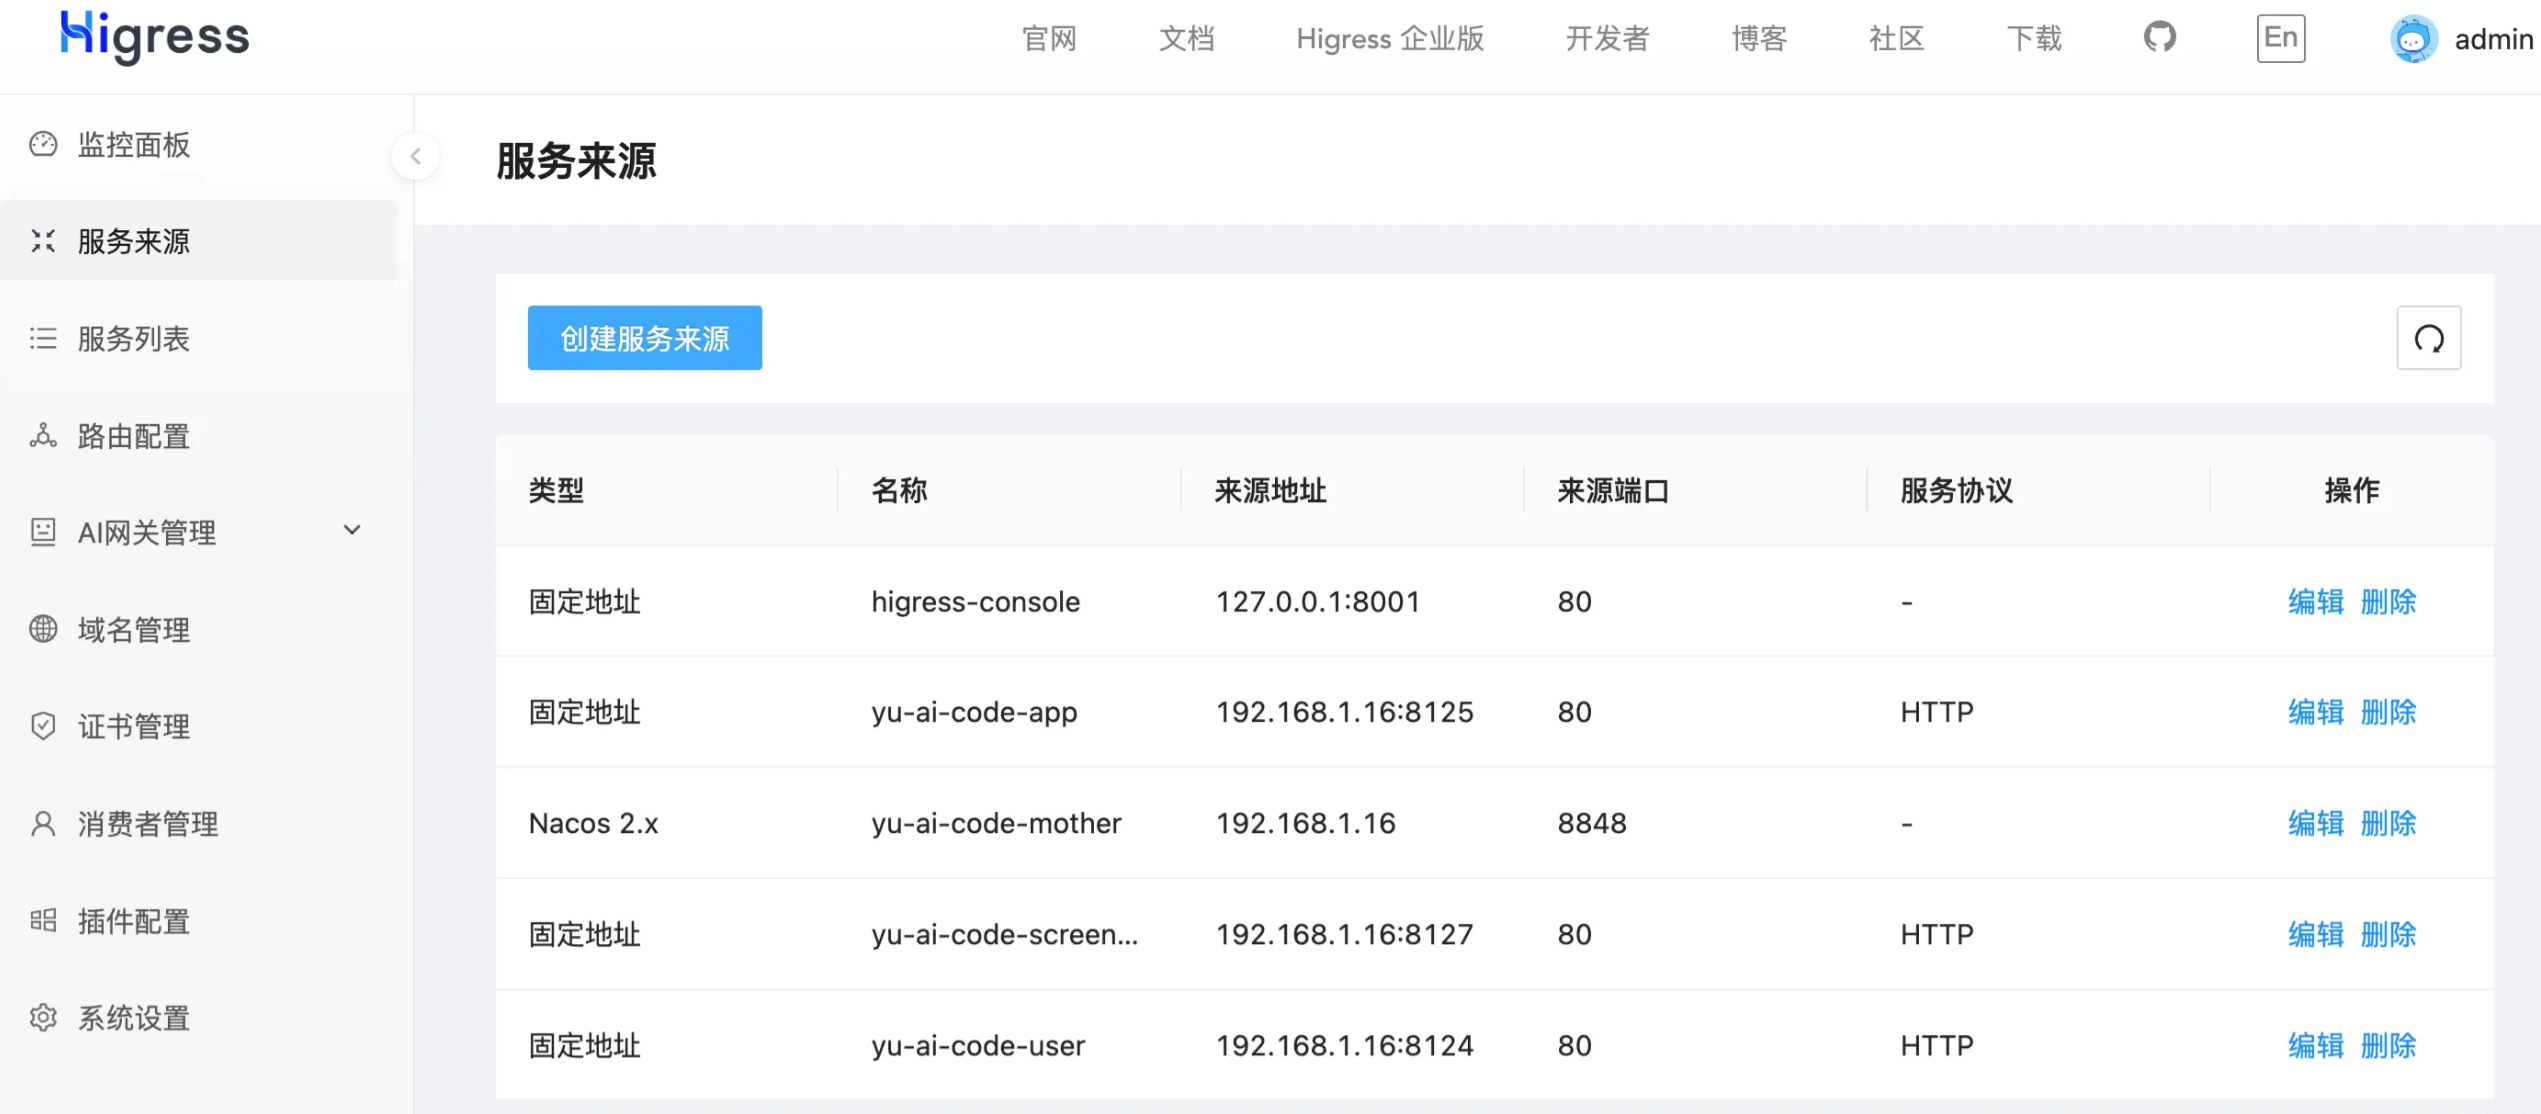Delete the yu-ai-code-user source
2541x1114 pixels.
click(2388, 1046)
